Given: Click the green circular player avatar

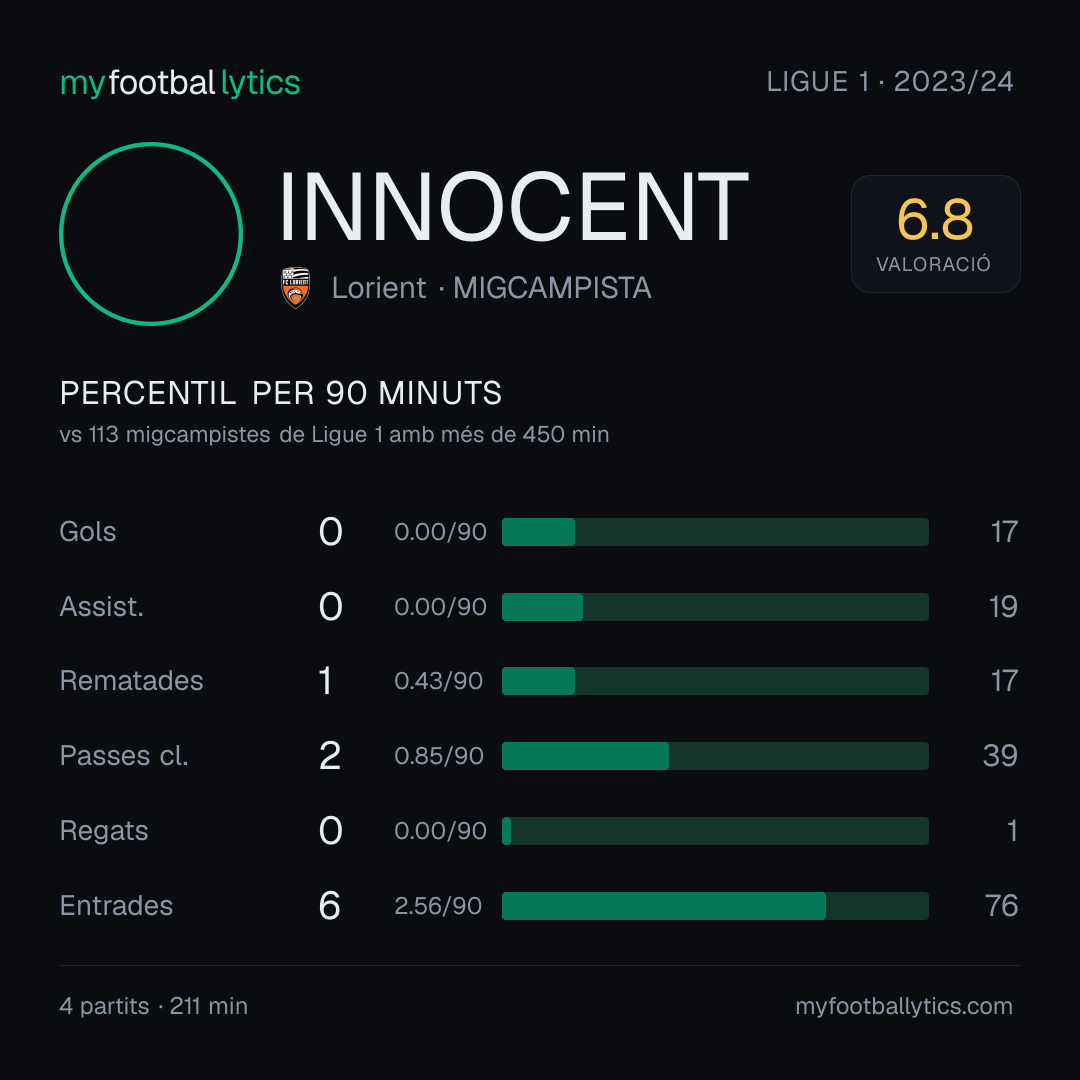Looking at the screenshot, I should pyautogui.click(x=151, y=233).
